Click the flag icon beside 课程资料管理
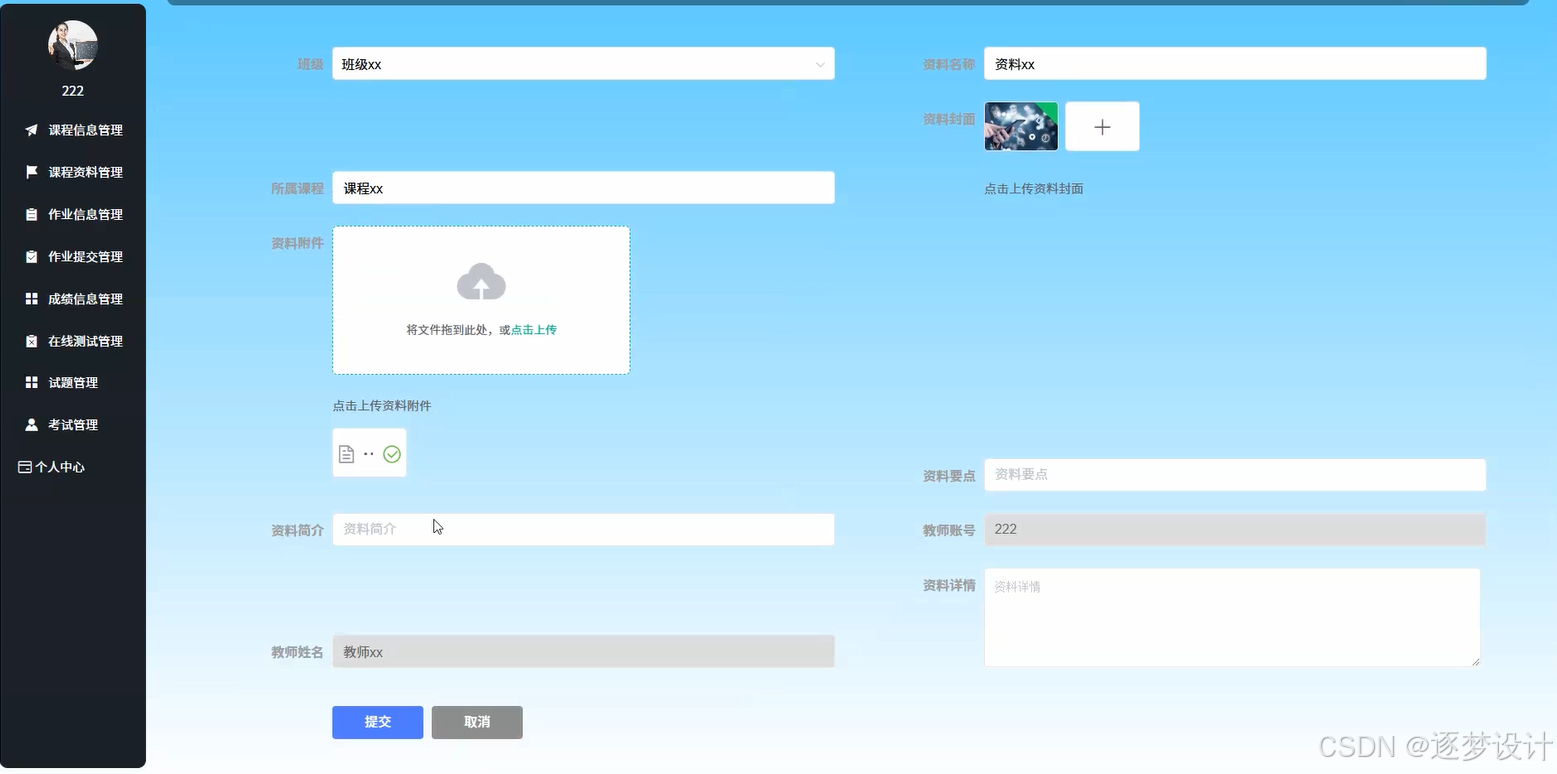The width and height of the screenshot is (1557, 774). (31, 172)
